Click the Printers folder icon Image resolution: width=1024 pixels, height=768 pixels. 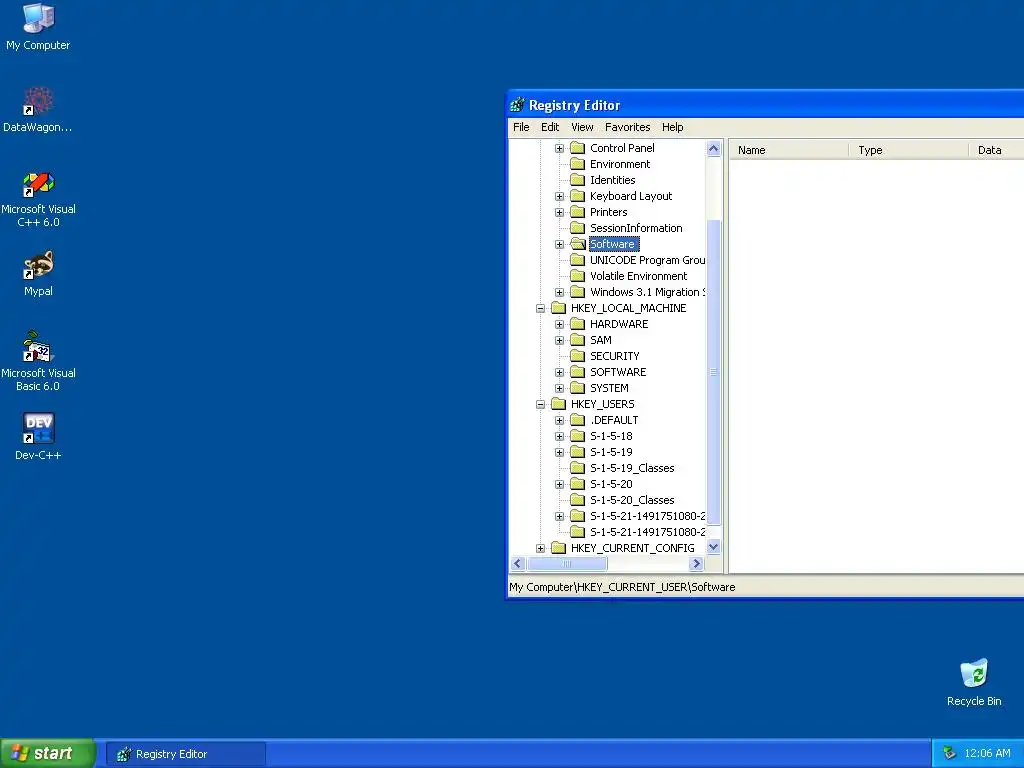point(577,212)
